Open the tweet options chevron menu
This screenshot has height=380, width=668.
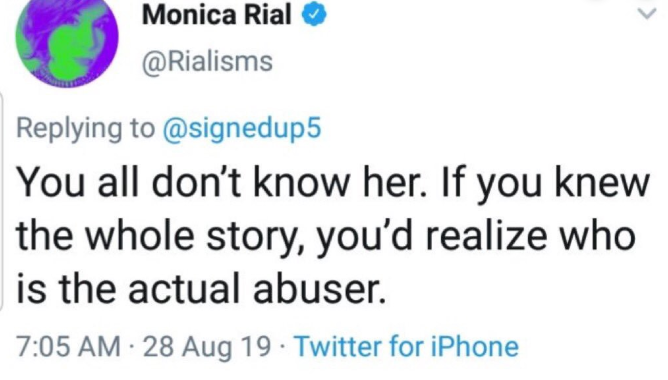pyautogui.click(x=647, y=14)
